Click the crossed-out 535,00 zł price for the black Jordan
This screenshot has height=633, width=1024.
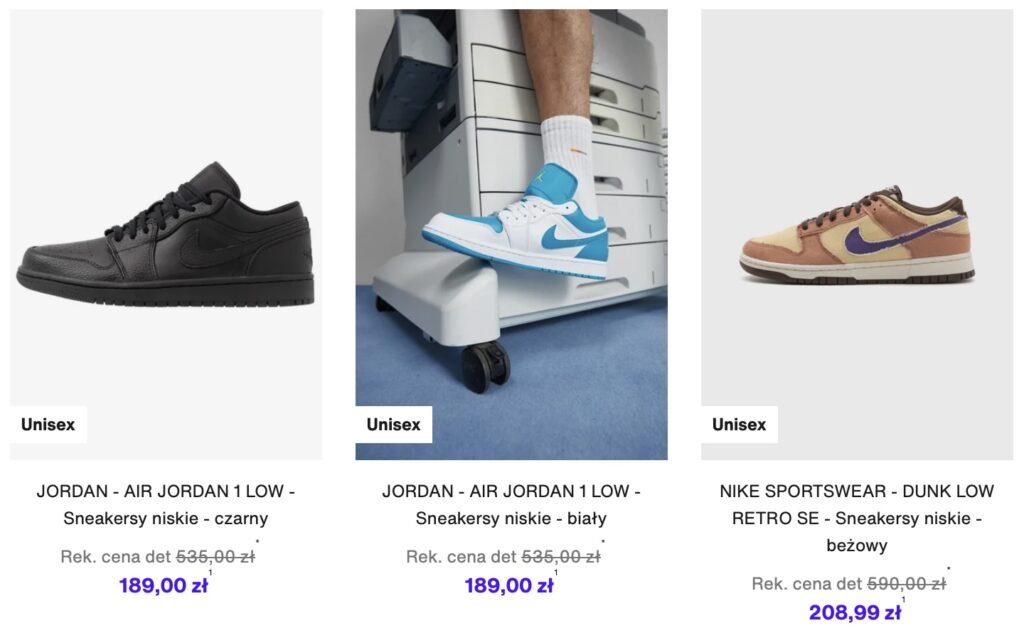(x=216, y=557)
